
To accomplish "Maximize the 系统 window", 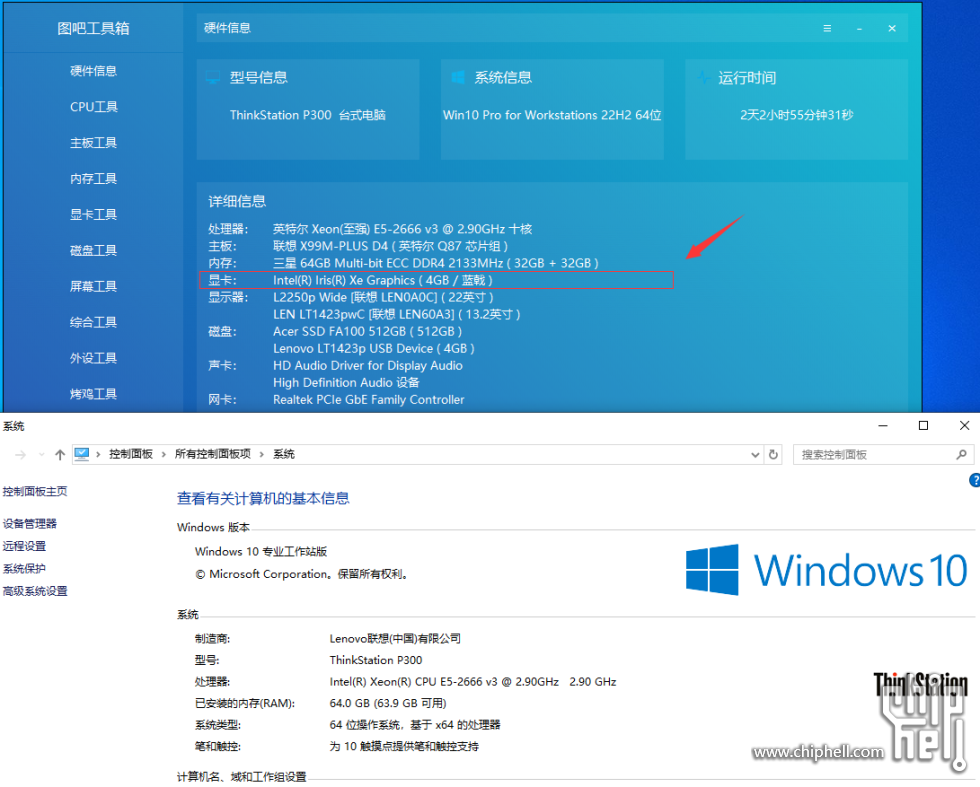I will point(923,426).
